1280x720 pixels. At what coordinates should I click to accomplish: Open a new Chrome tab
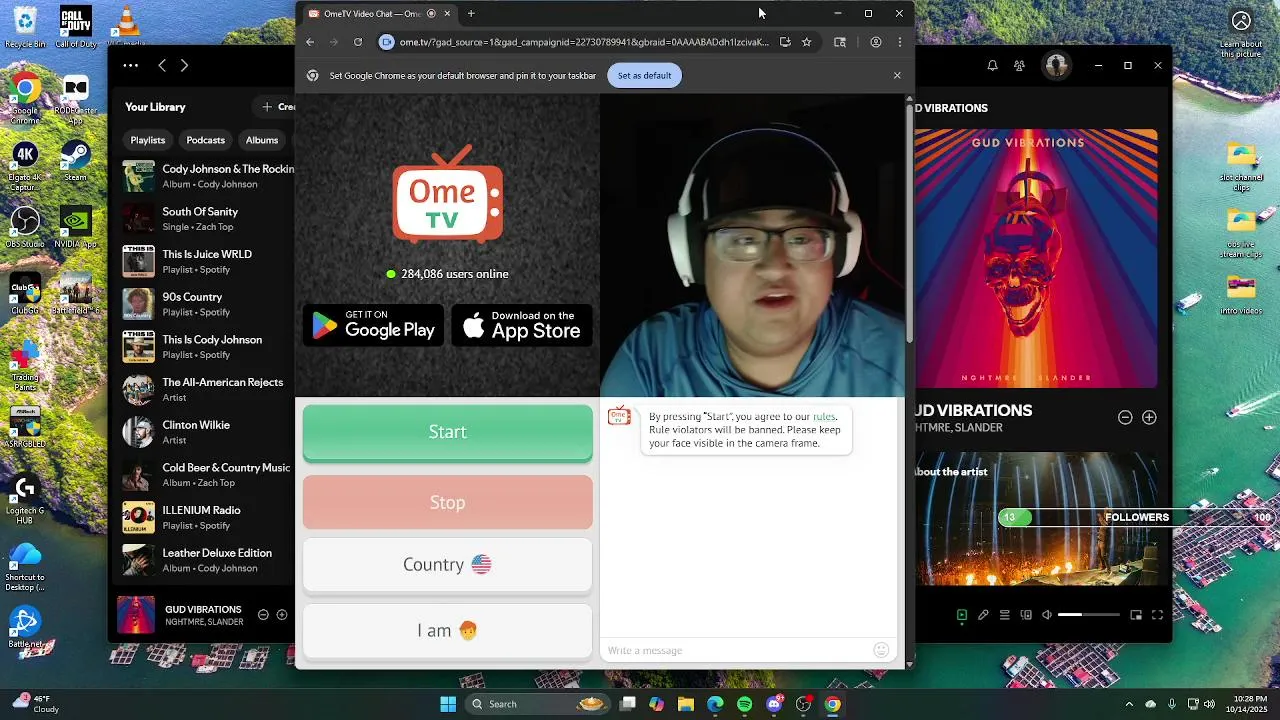click(471, 13)
